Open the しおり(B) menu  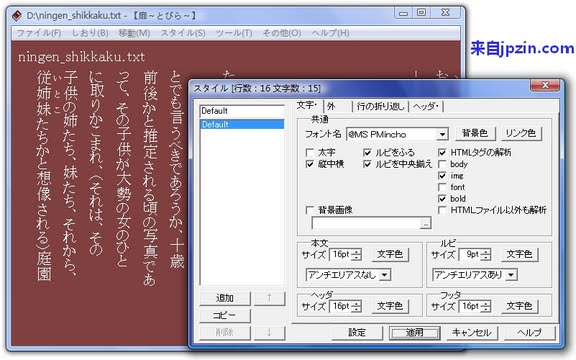(x=90, y=33)
